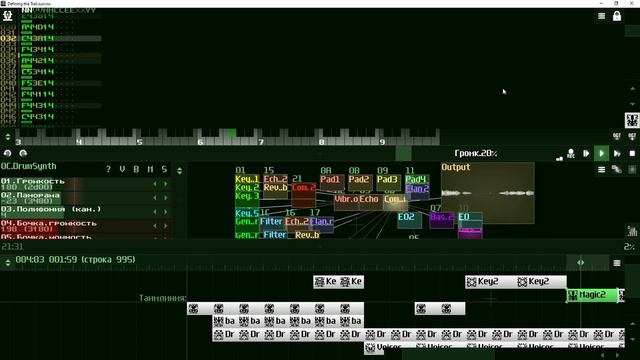640x360 pixels.
Task: Click the right octave OCT button
Action: [x=632, y=136]
